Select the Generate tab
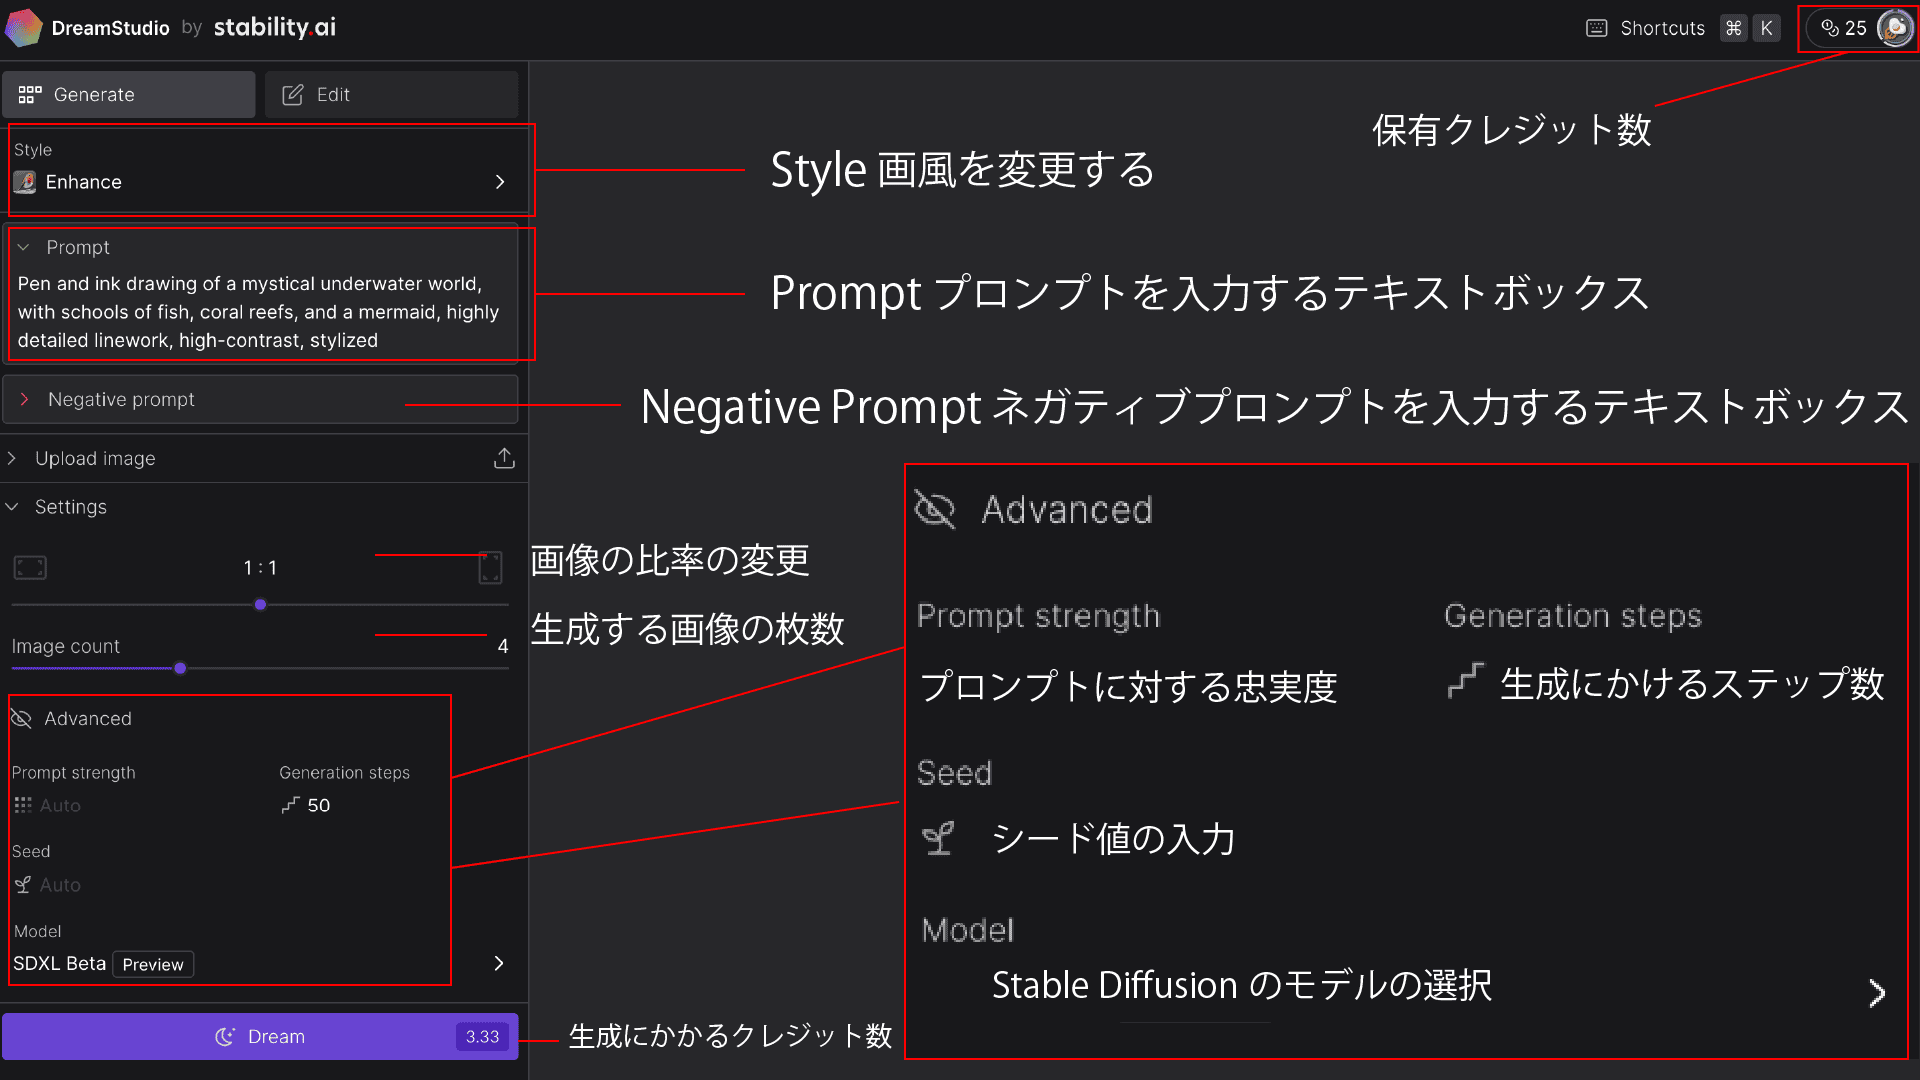Screen dimensions: 1920x1080 click(x=128, y=94)
